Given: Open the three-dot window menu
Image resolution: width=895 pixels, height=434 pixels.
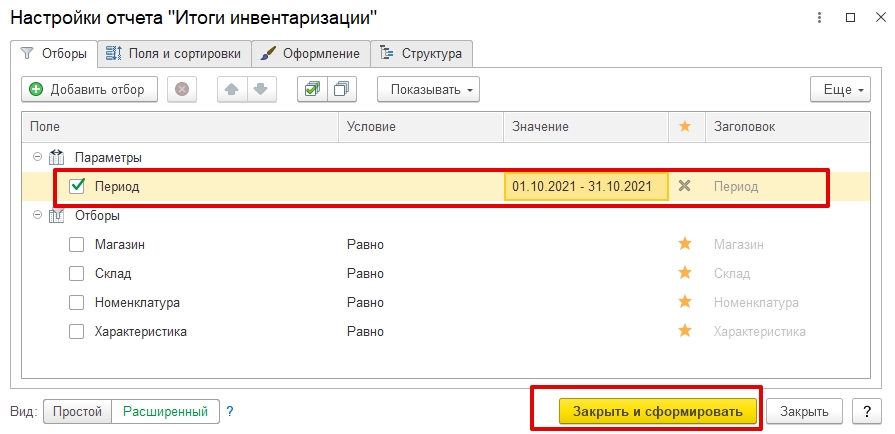Looking at the screenshot, I should pyautogui.click(x=820, y=18).
